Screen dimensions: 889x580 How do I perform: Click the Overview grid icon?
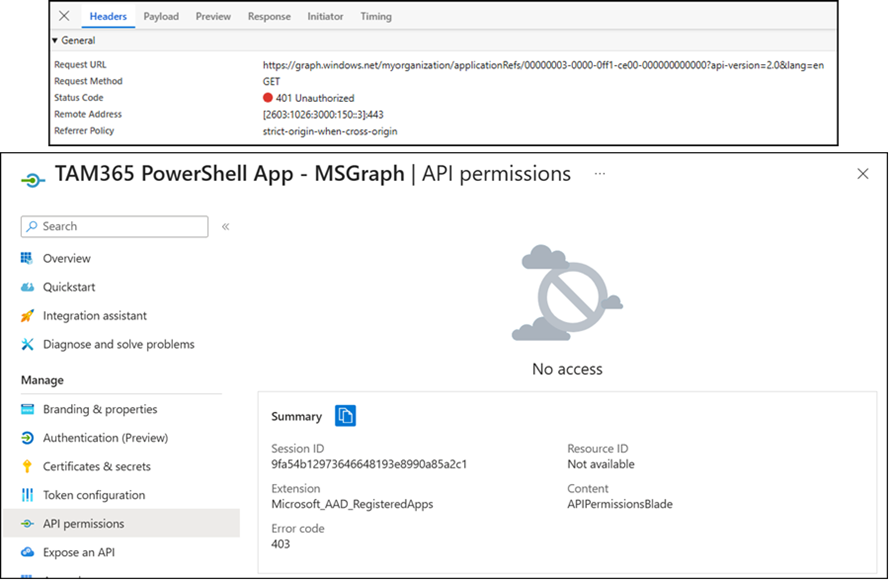pos(27,259)
